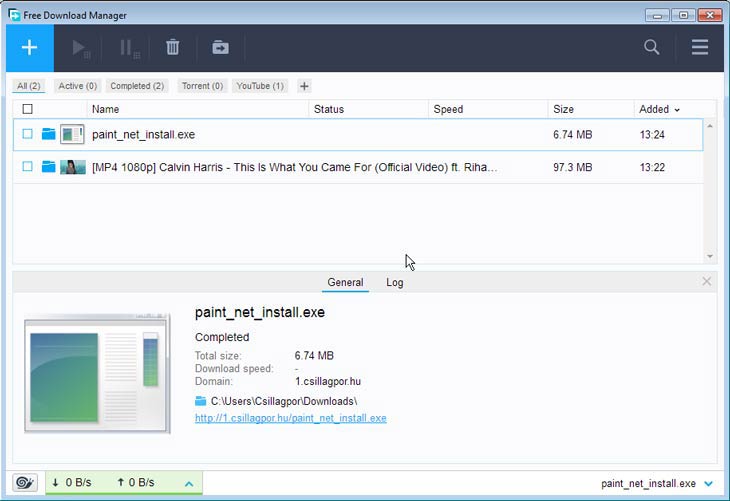Select the Completed (2) filter tab
The height and width of the screenshot is (501, 730).
(137, 86)
